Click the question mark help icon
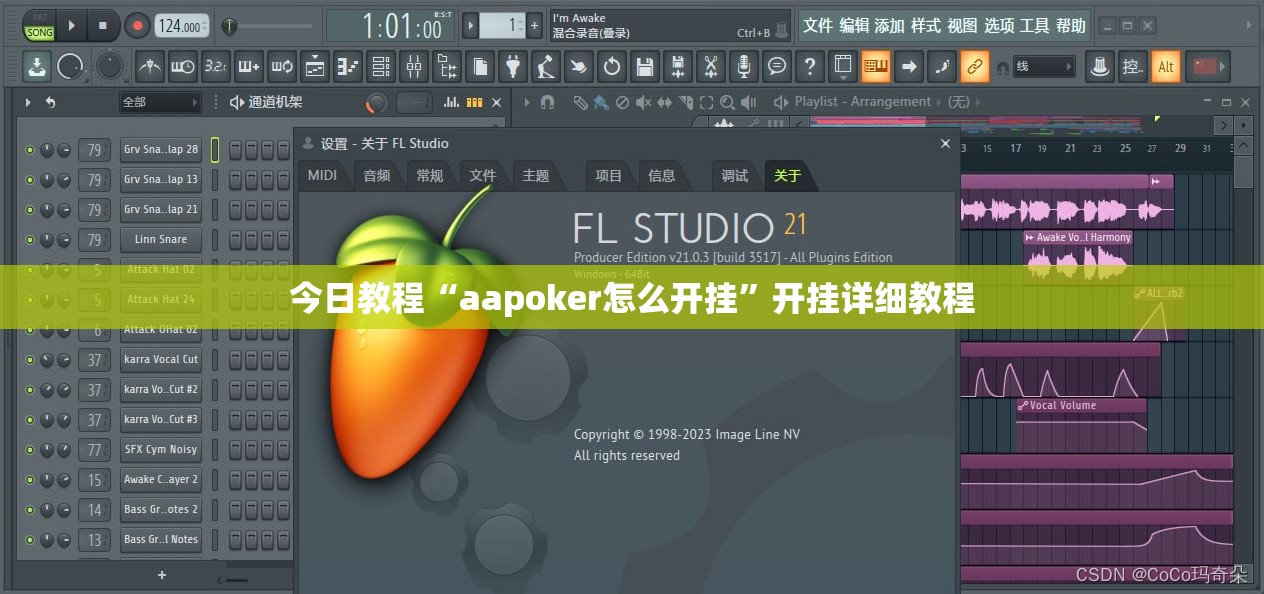Viewport: 1264px width, 594px height. (x=809, y=67)
